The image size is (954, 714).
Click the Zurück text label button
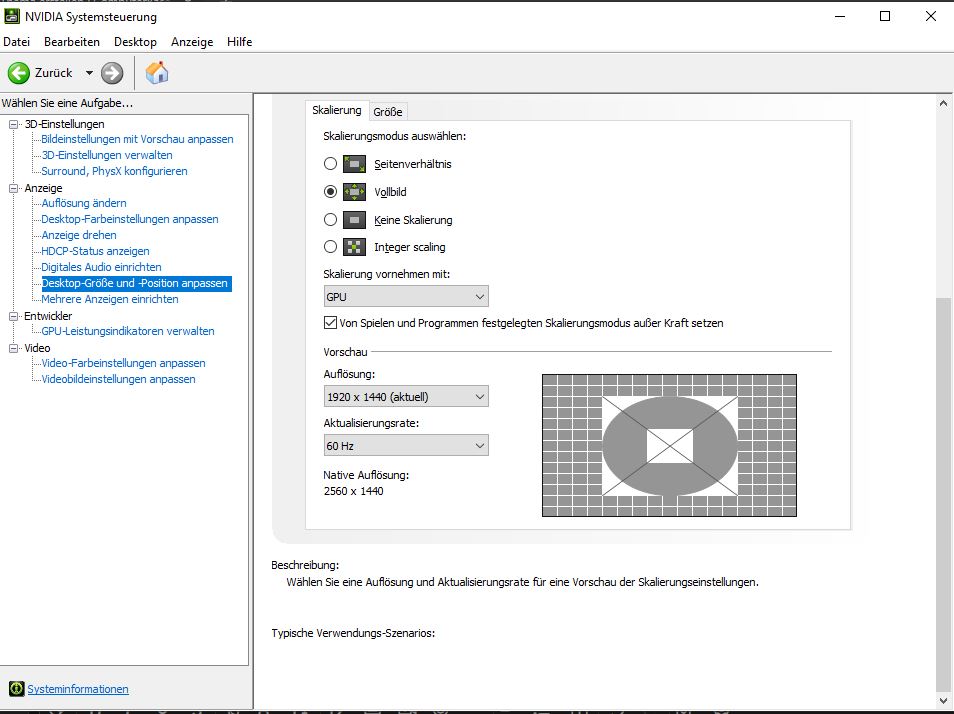[54, 73]
